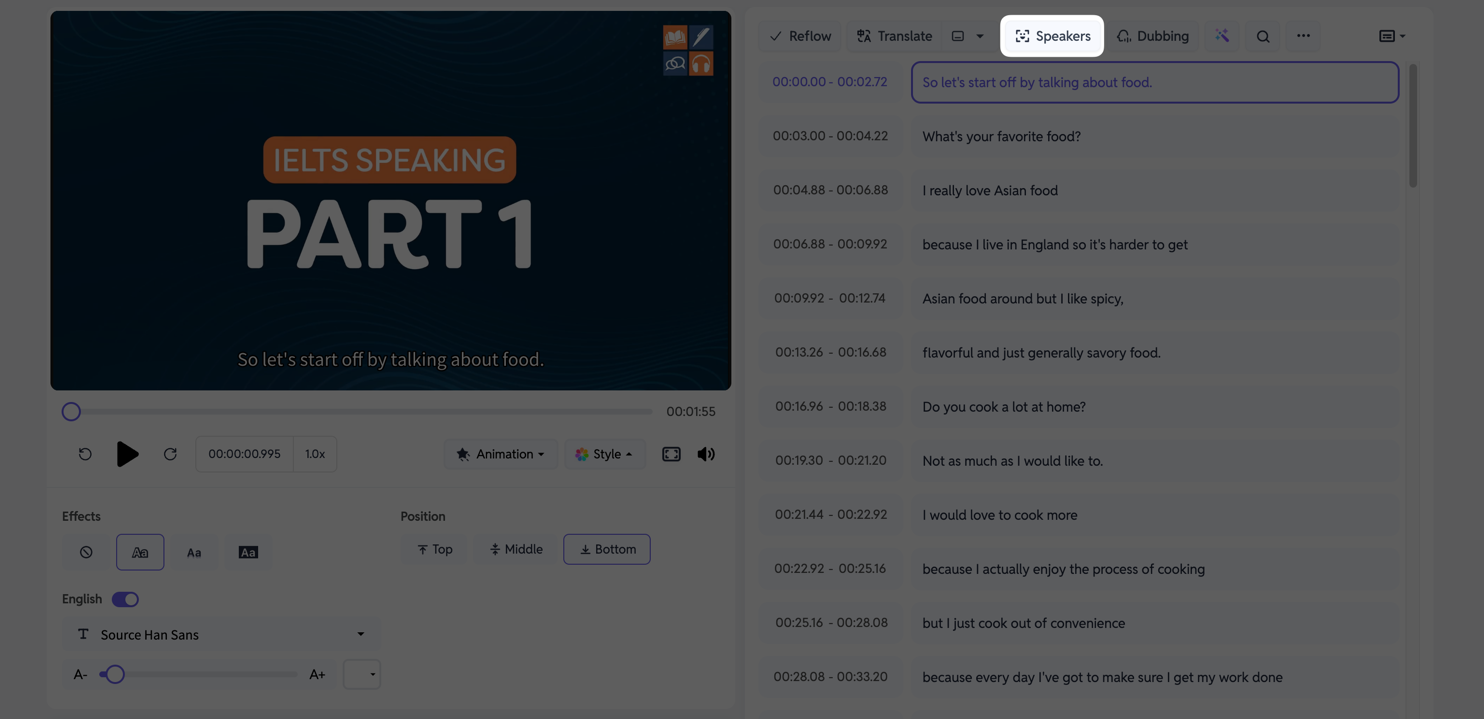The height and width of the screenshot is (719, 1484).
Task: Select subtitle 'Not as much as I would like to.'
Action: pyautogui.click(x=1155, y=460)
